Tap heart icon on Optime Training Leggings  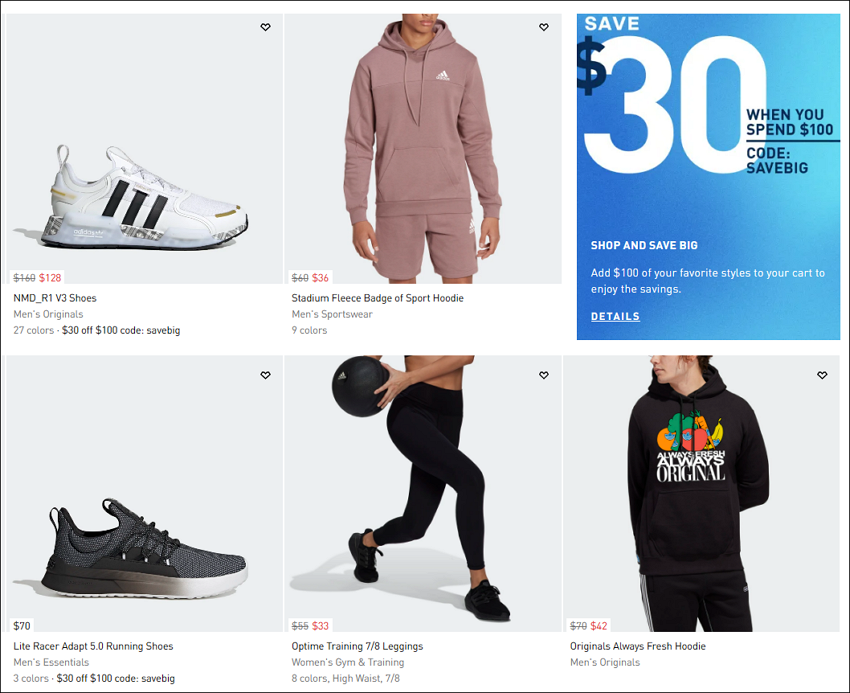(544, 375)
